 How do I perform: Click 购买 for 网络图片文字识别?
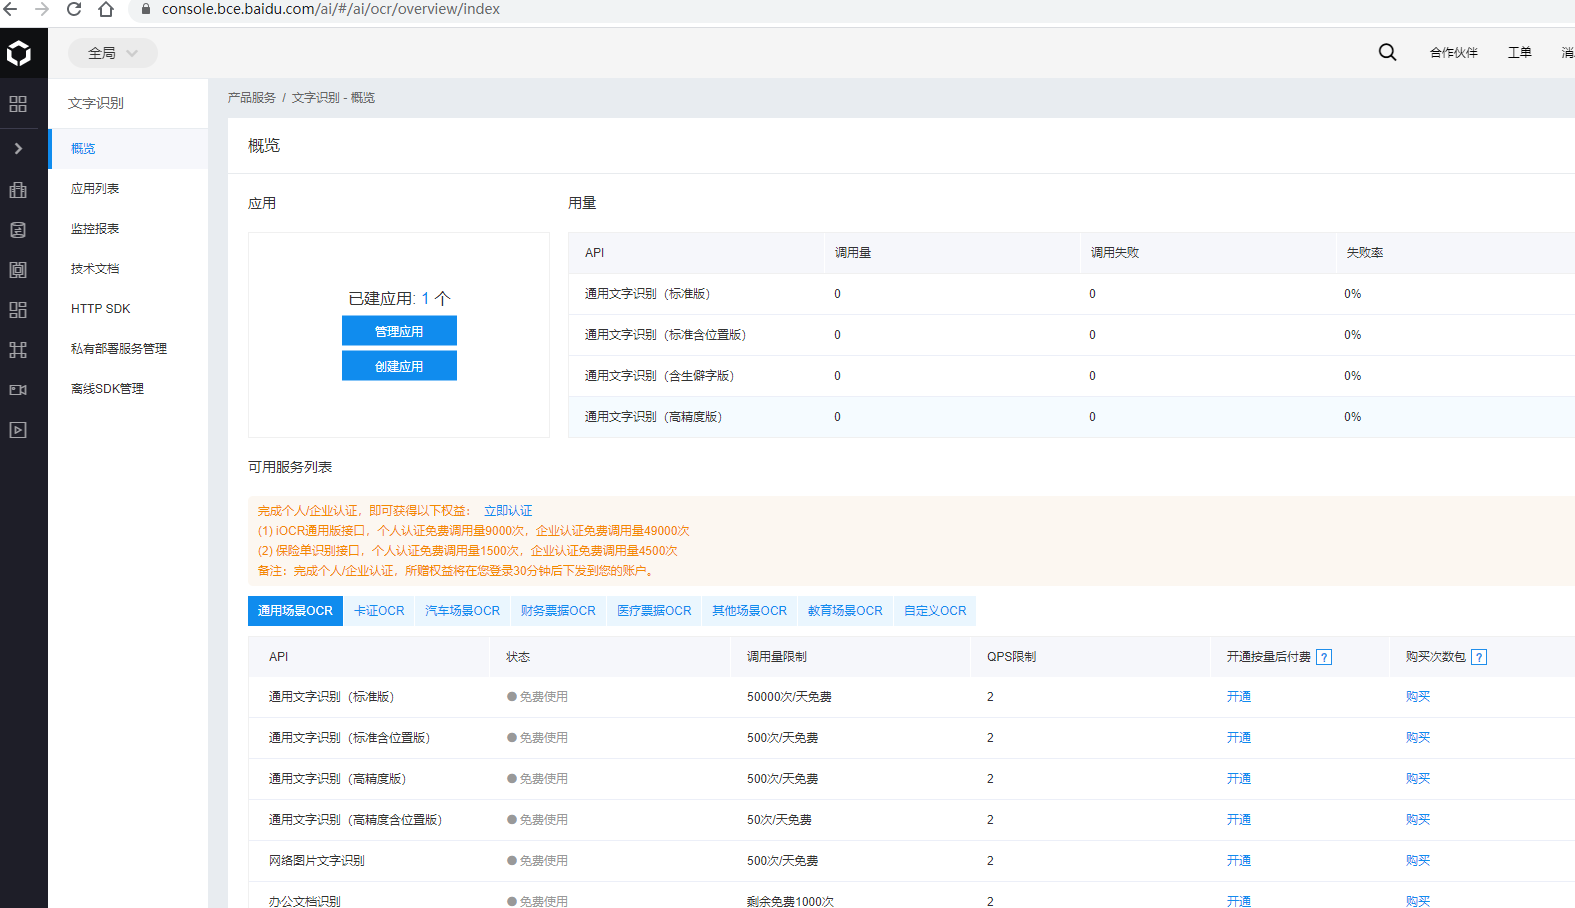pos(1418,861)
